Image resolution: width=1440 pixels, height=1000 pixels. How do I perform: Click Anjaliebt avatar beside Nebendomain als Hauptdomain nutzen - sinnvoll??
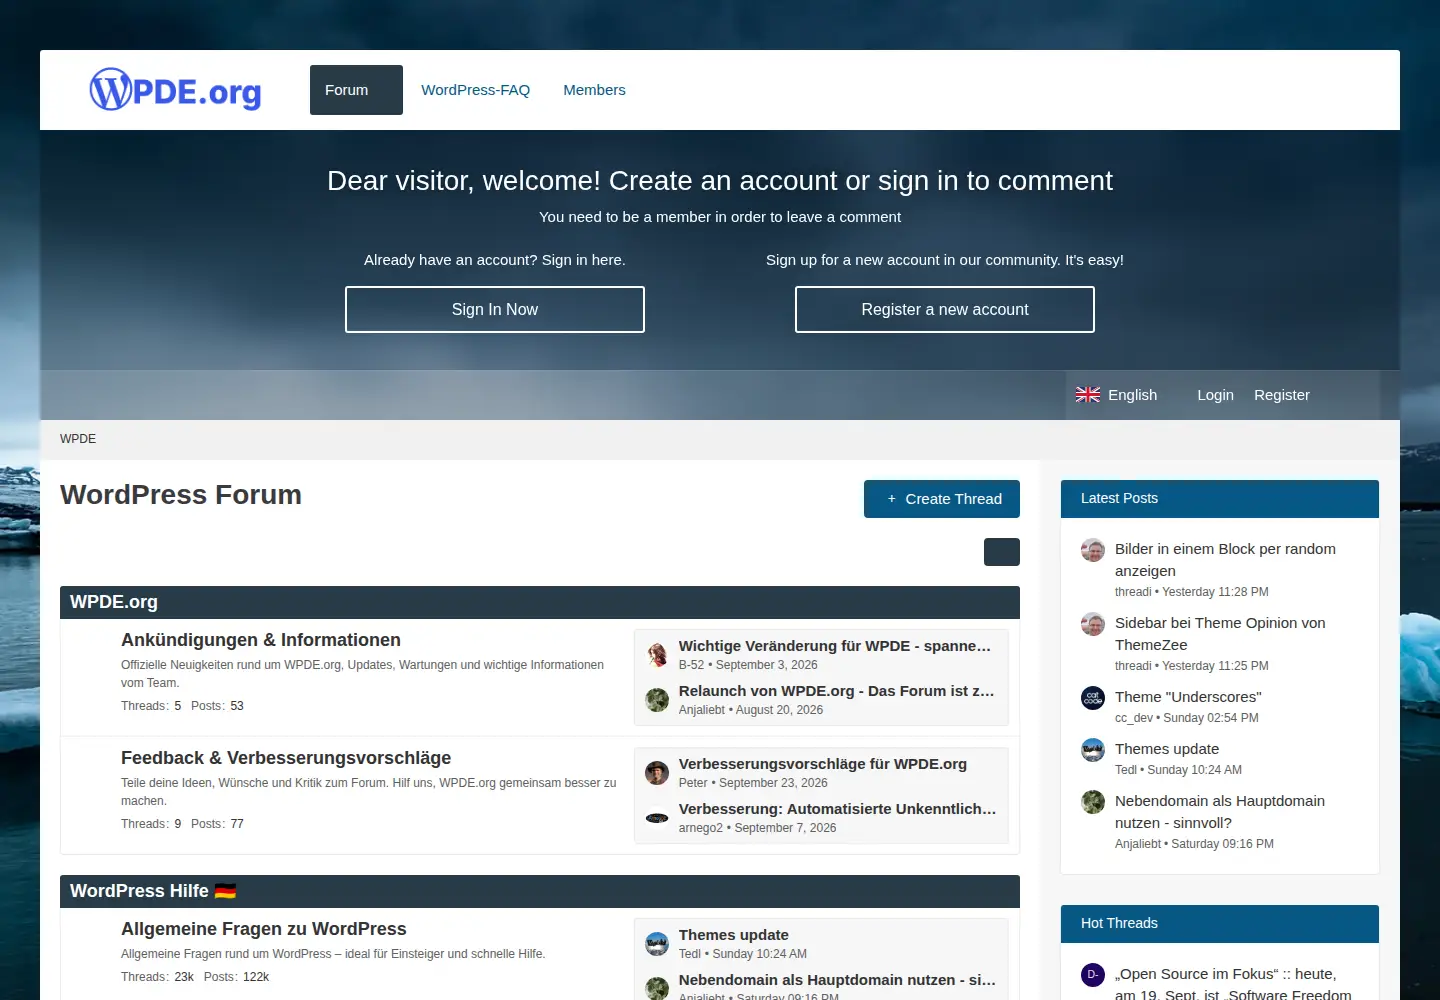(x=1093, y=802)
